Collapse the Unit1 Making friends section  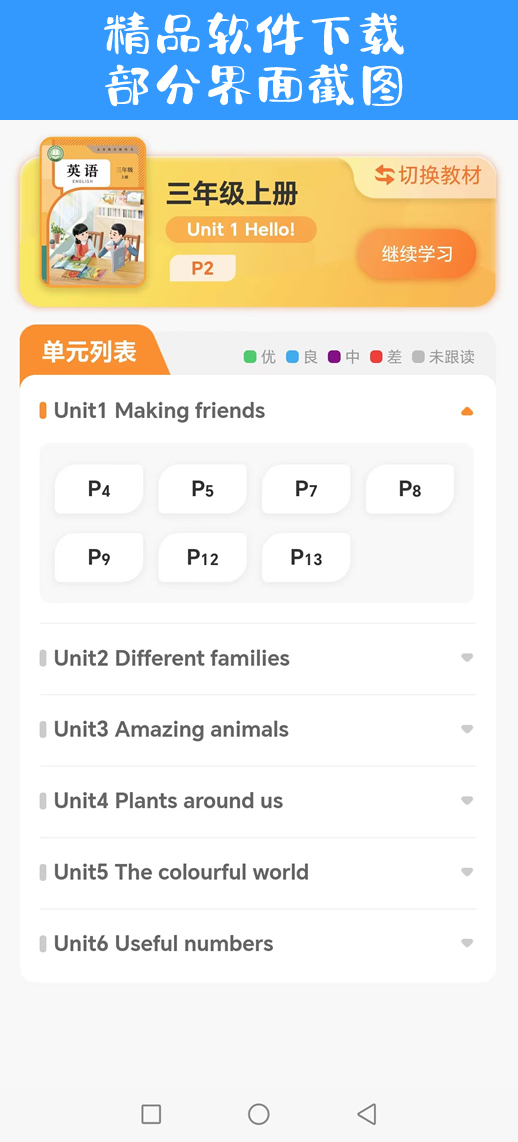[x=467, y=411]
